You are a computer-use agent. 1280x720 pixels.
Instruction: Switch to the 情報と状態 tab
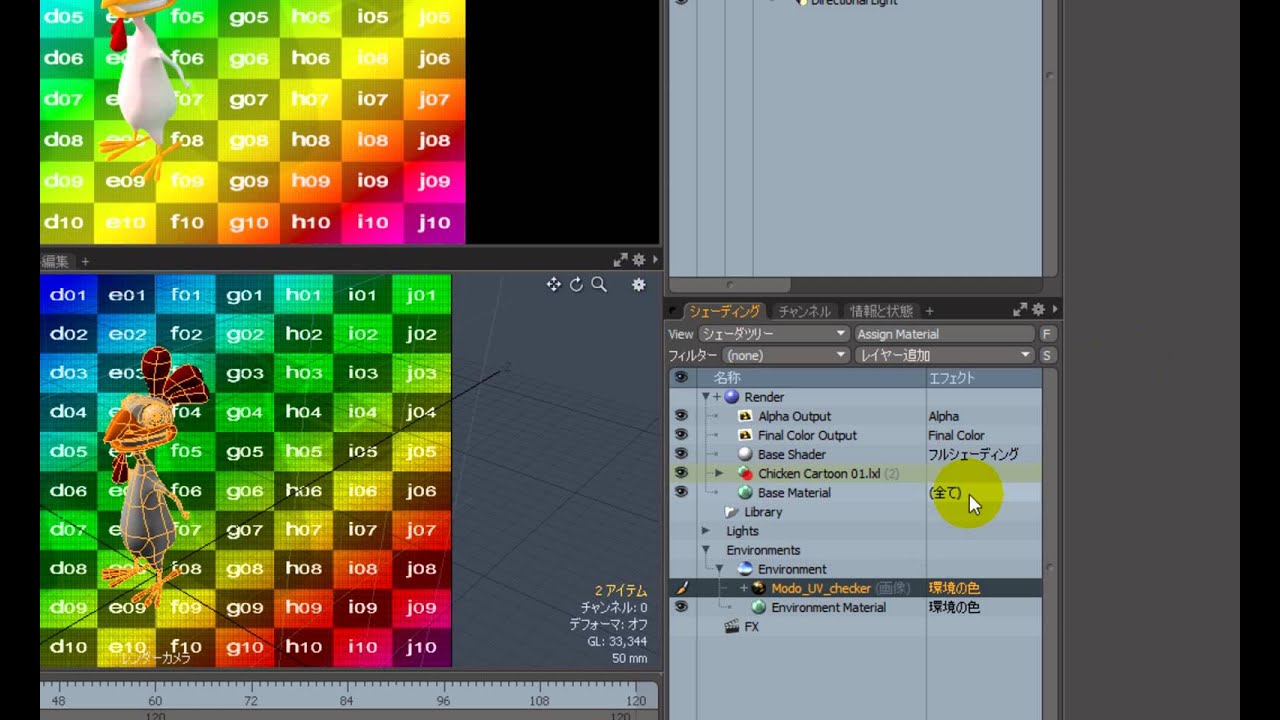881,311
